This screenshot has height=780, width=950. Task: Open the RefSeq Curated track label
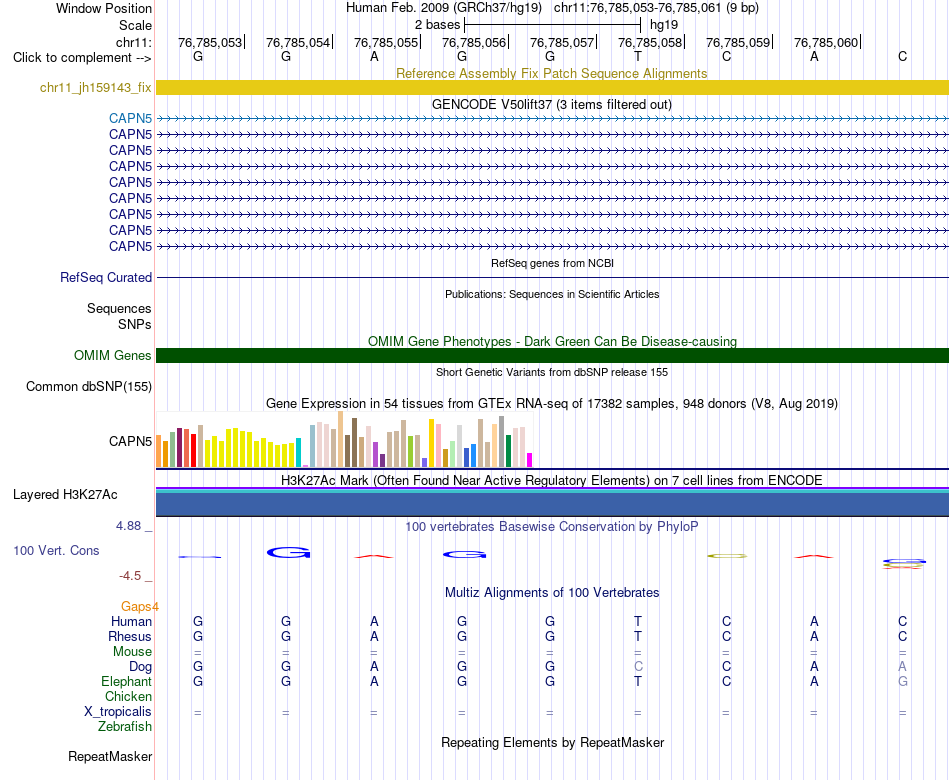(x=106, y=277)
